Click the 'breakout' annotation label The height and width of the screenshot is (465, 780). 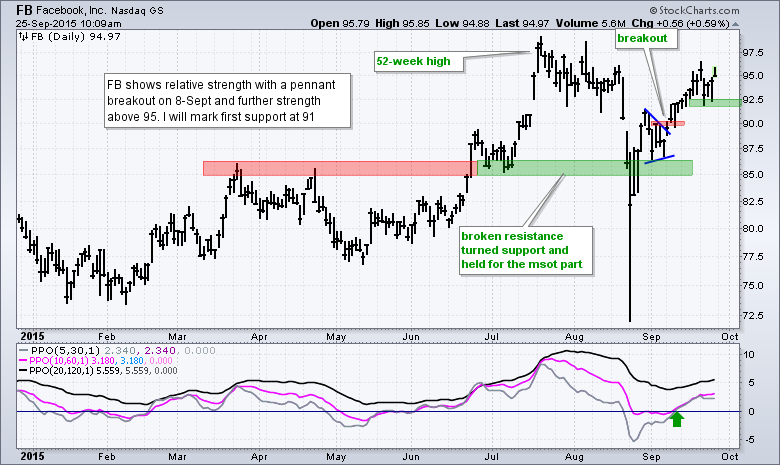point(646,38)
